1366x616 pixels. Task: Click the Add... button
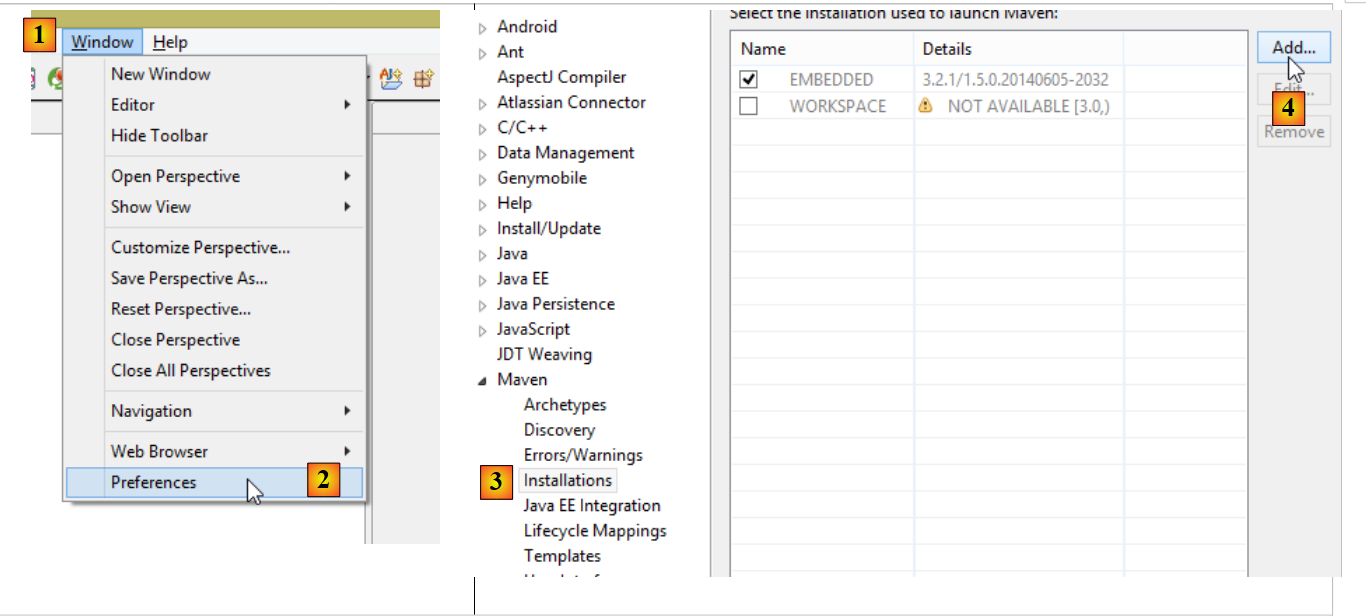point(1293,47)
